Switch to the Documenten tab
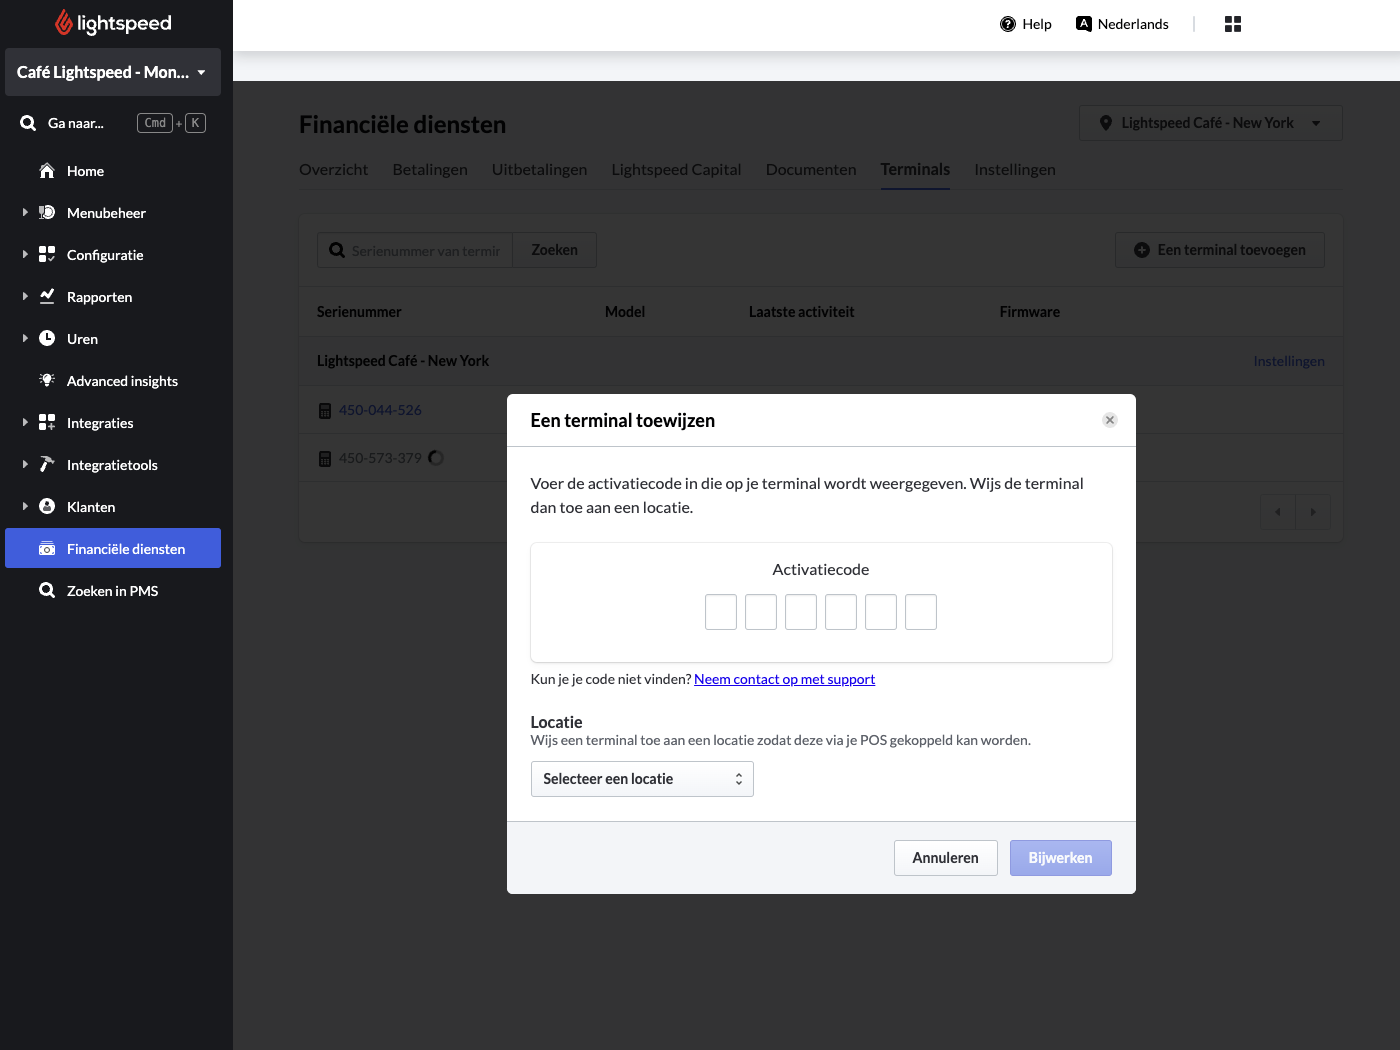The image size is (1400, 1050). (x=811, y=170)
